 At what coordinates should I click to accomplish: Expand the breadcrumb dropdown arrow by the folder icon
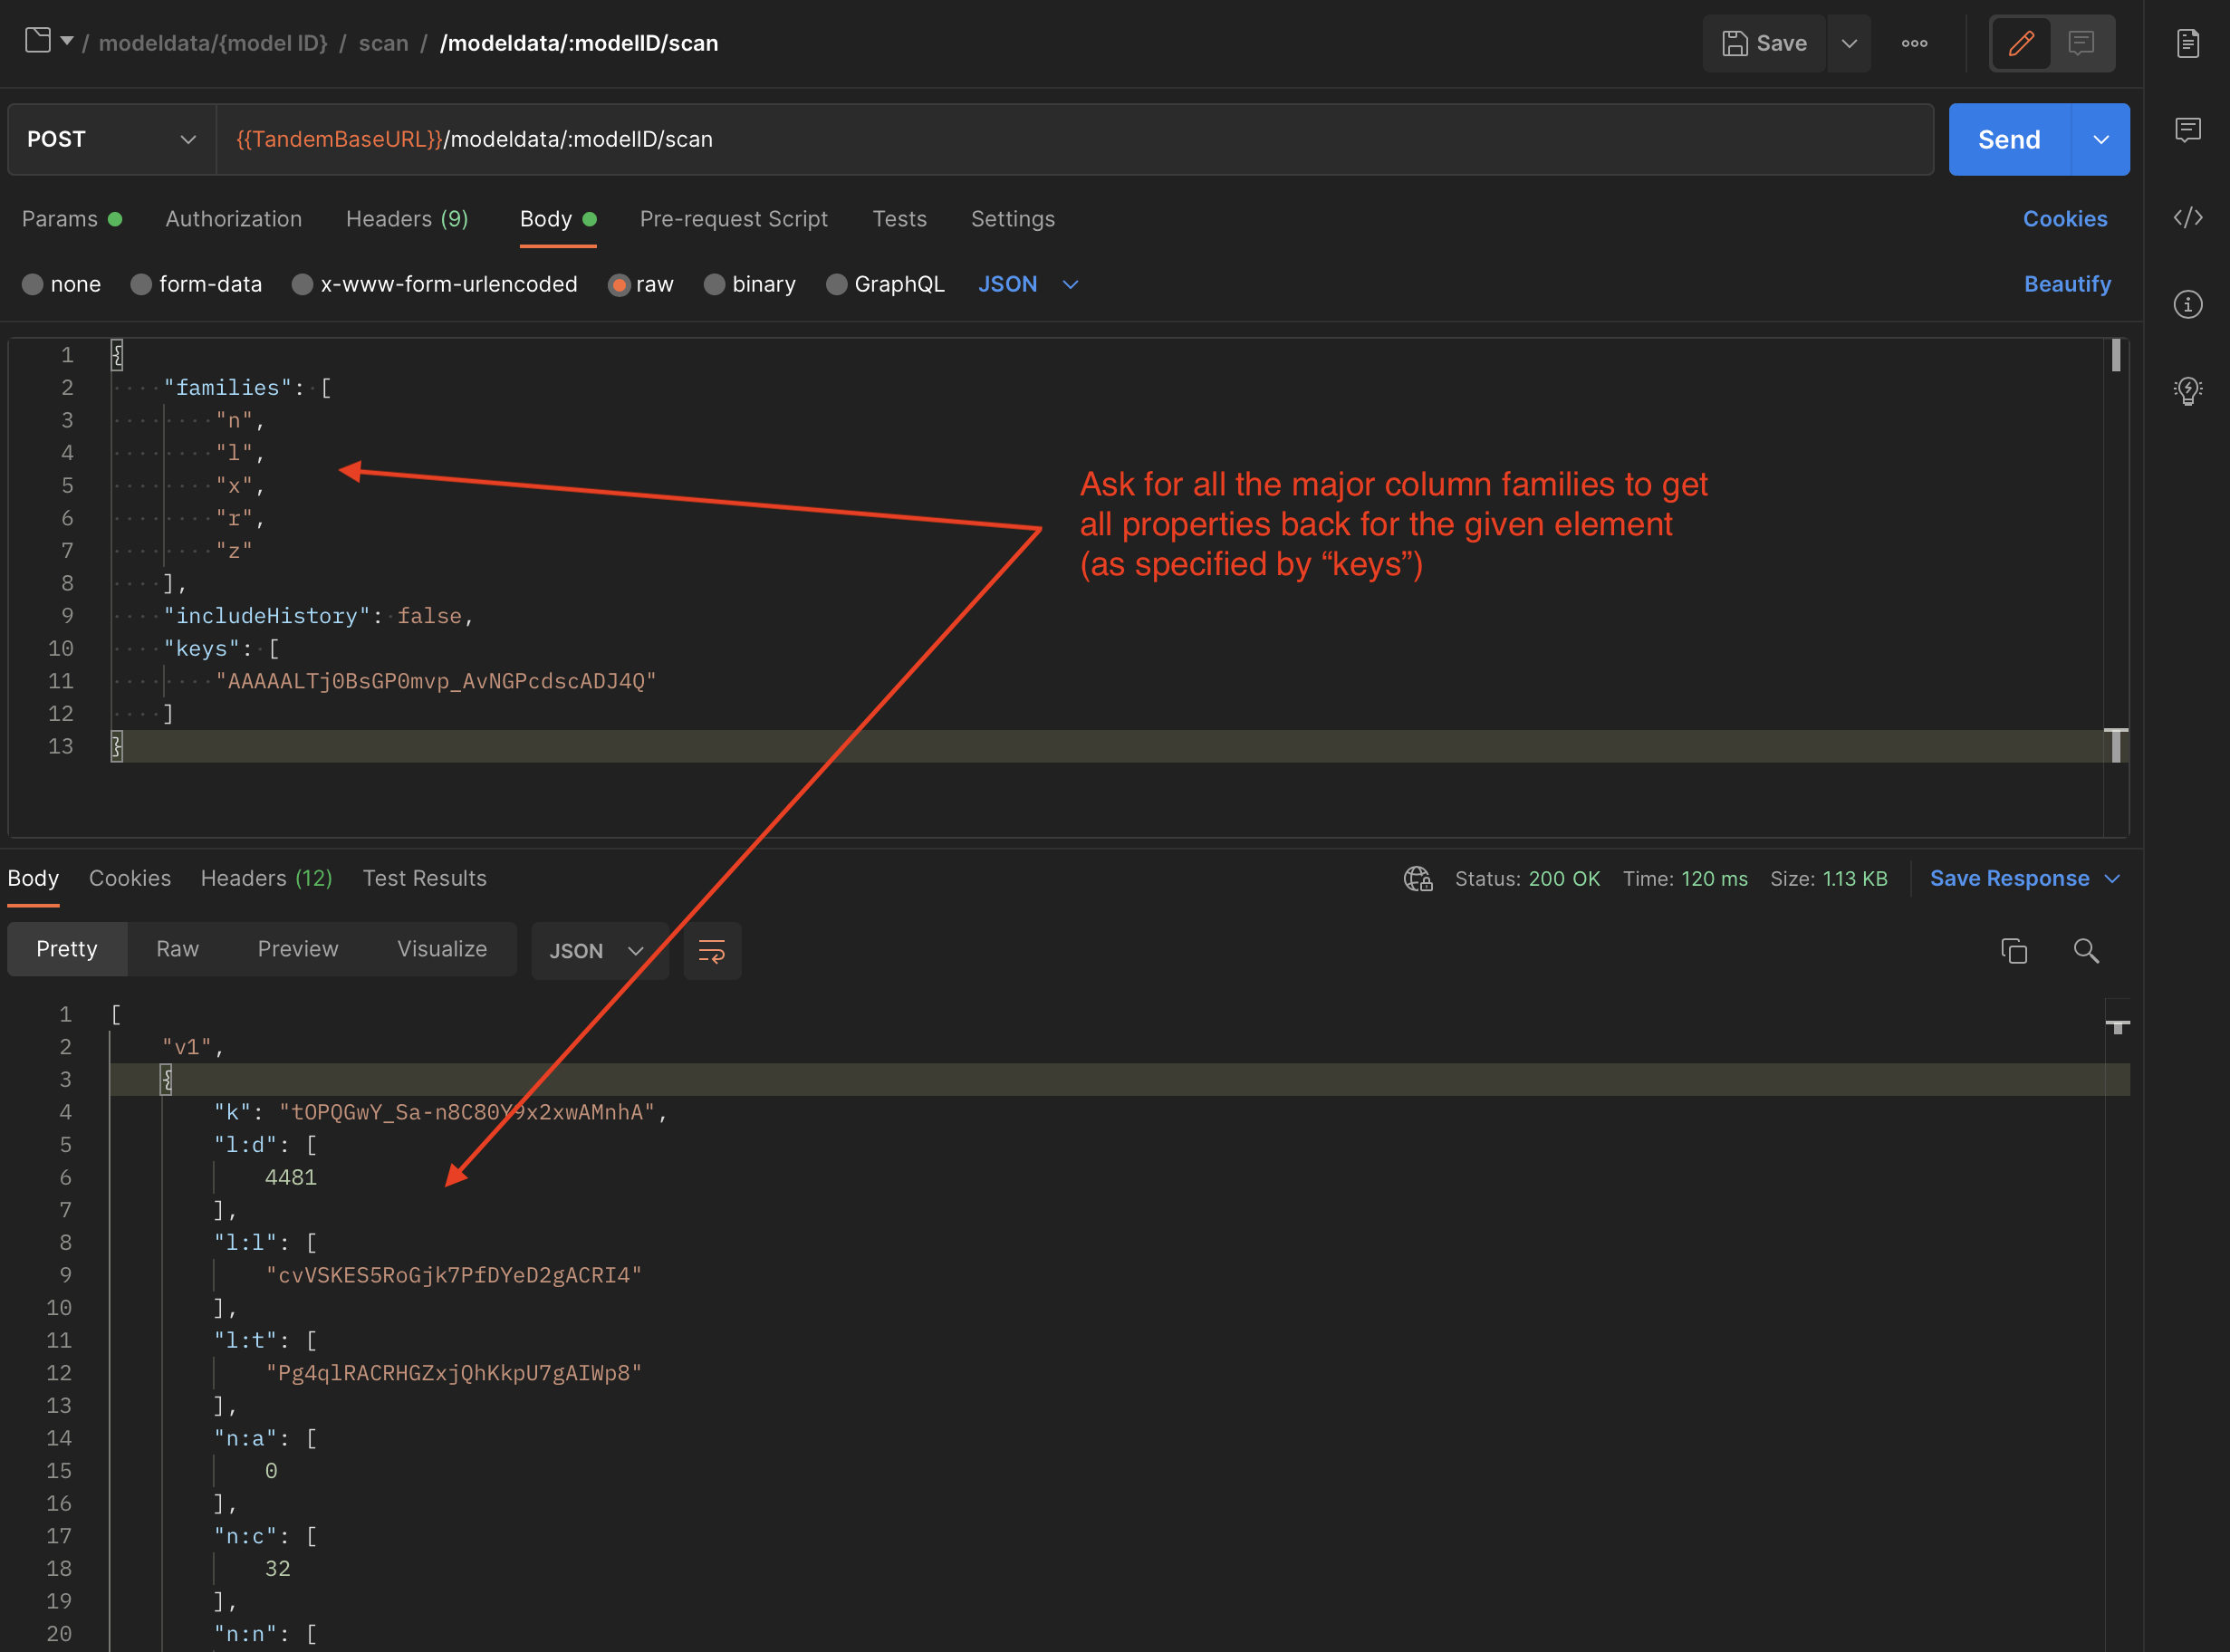tap(67, 41)
